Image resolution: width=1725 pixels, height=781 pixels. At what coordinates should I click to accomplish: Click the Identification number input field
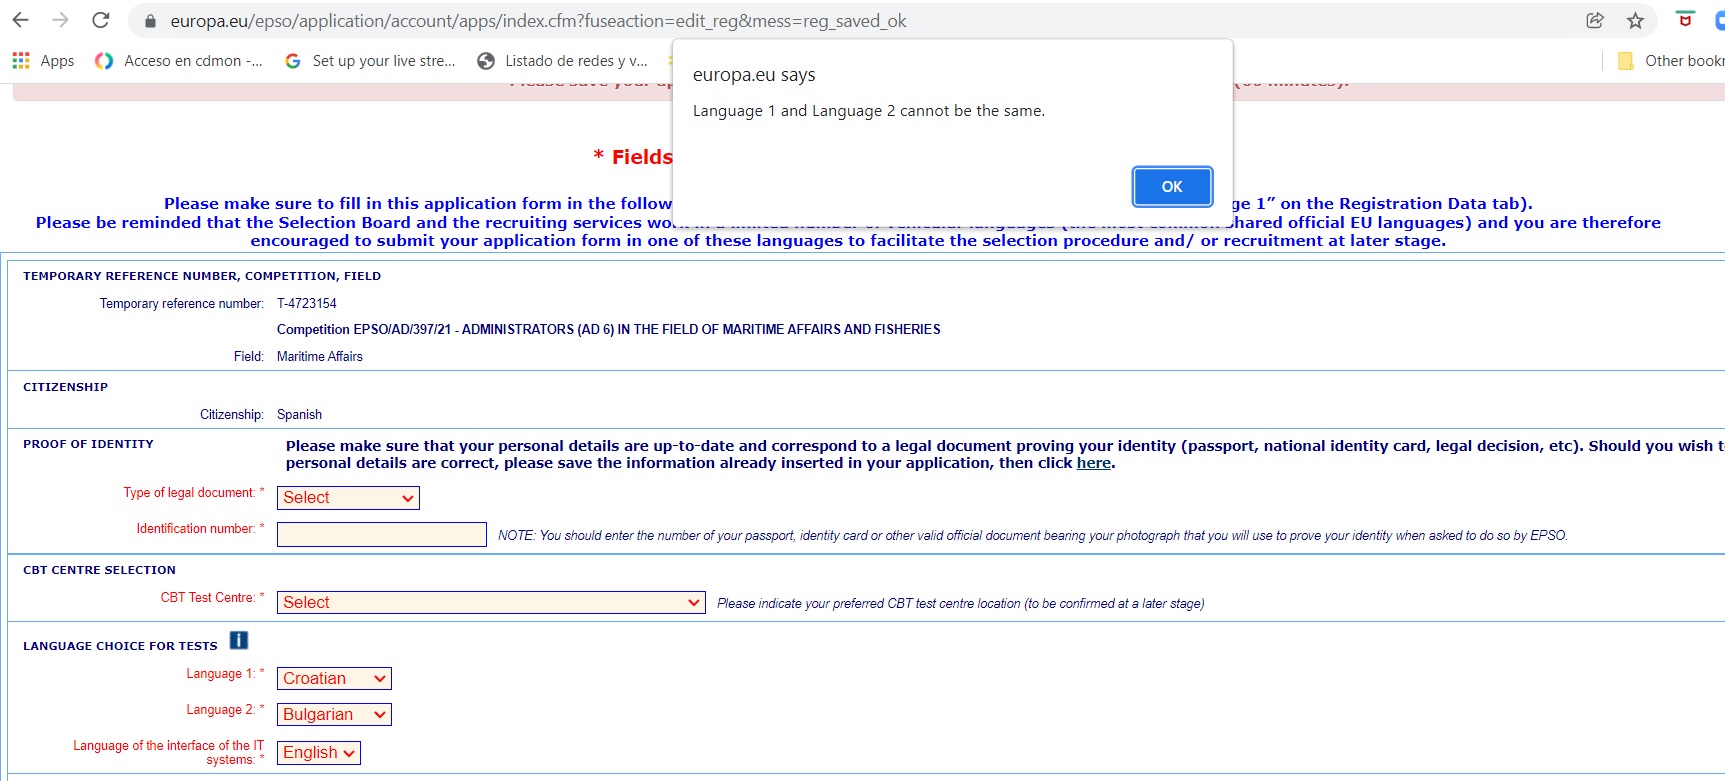click(381, 535)
